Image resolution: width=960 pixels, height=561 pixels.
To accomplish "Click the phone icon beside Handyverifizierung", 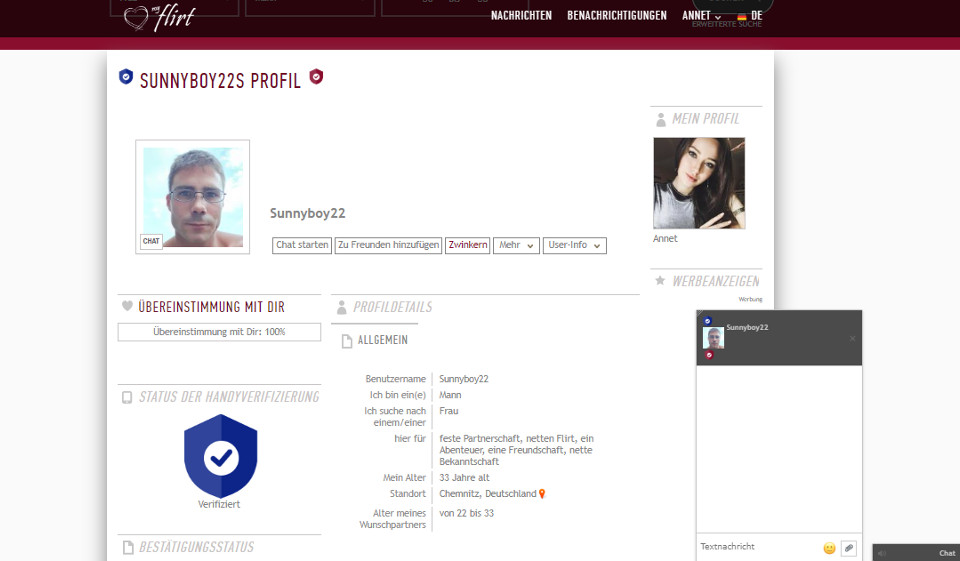I will pyautogui.click(x=127, y=397).
